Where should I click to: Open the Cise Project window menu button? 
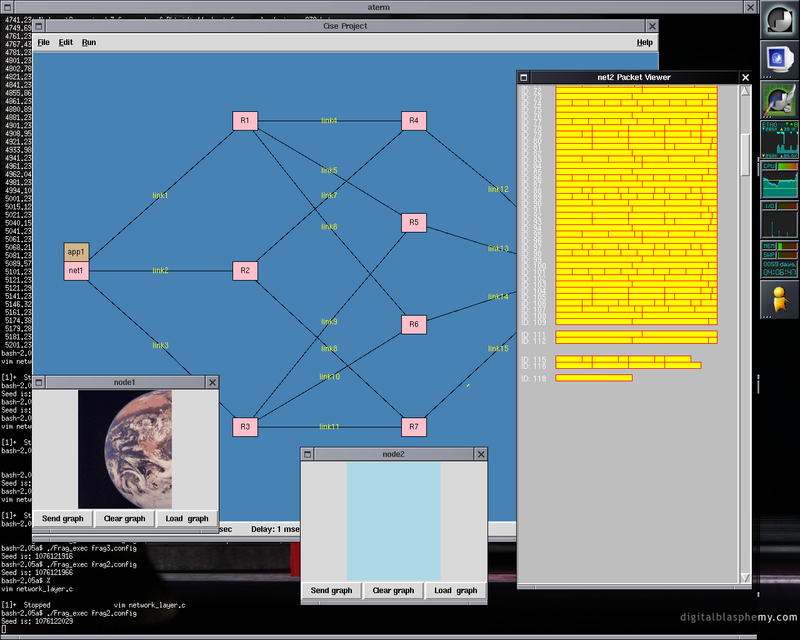(39, 26)
